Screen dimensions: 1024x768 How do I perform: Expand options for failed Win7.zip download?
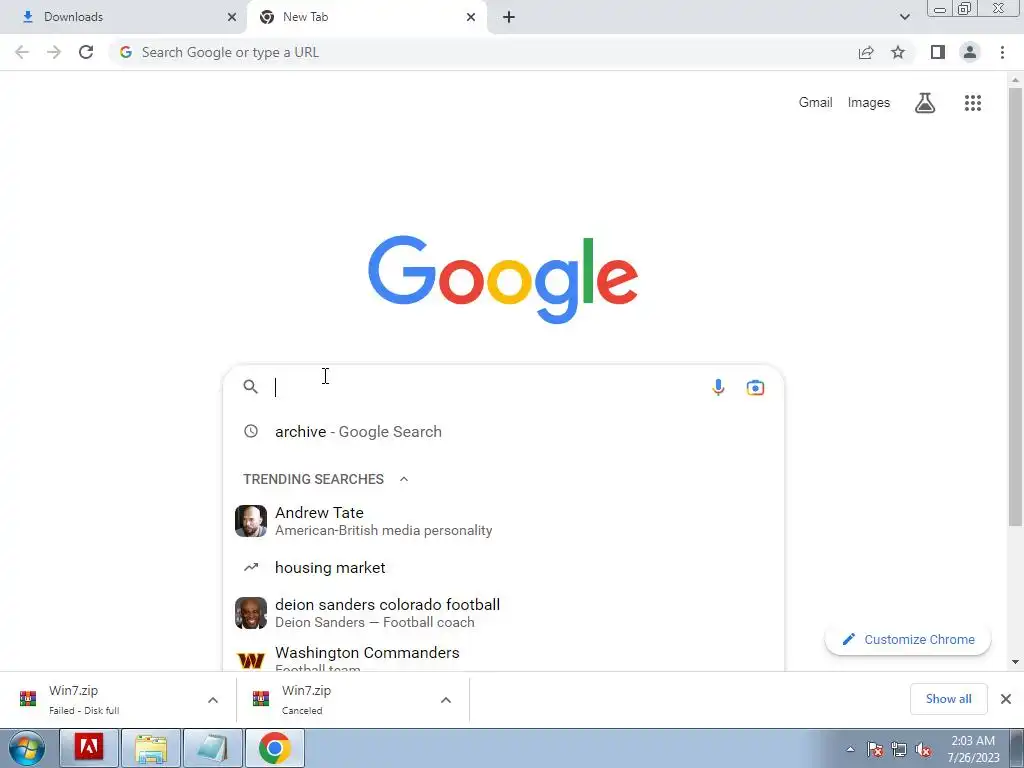tap(213, 700)
